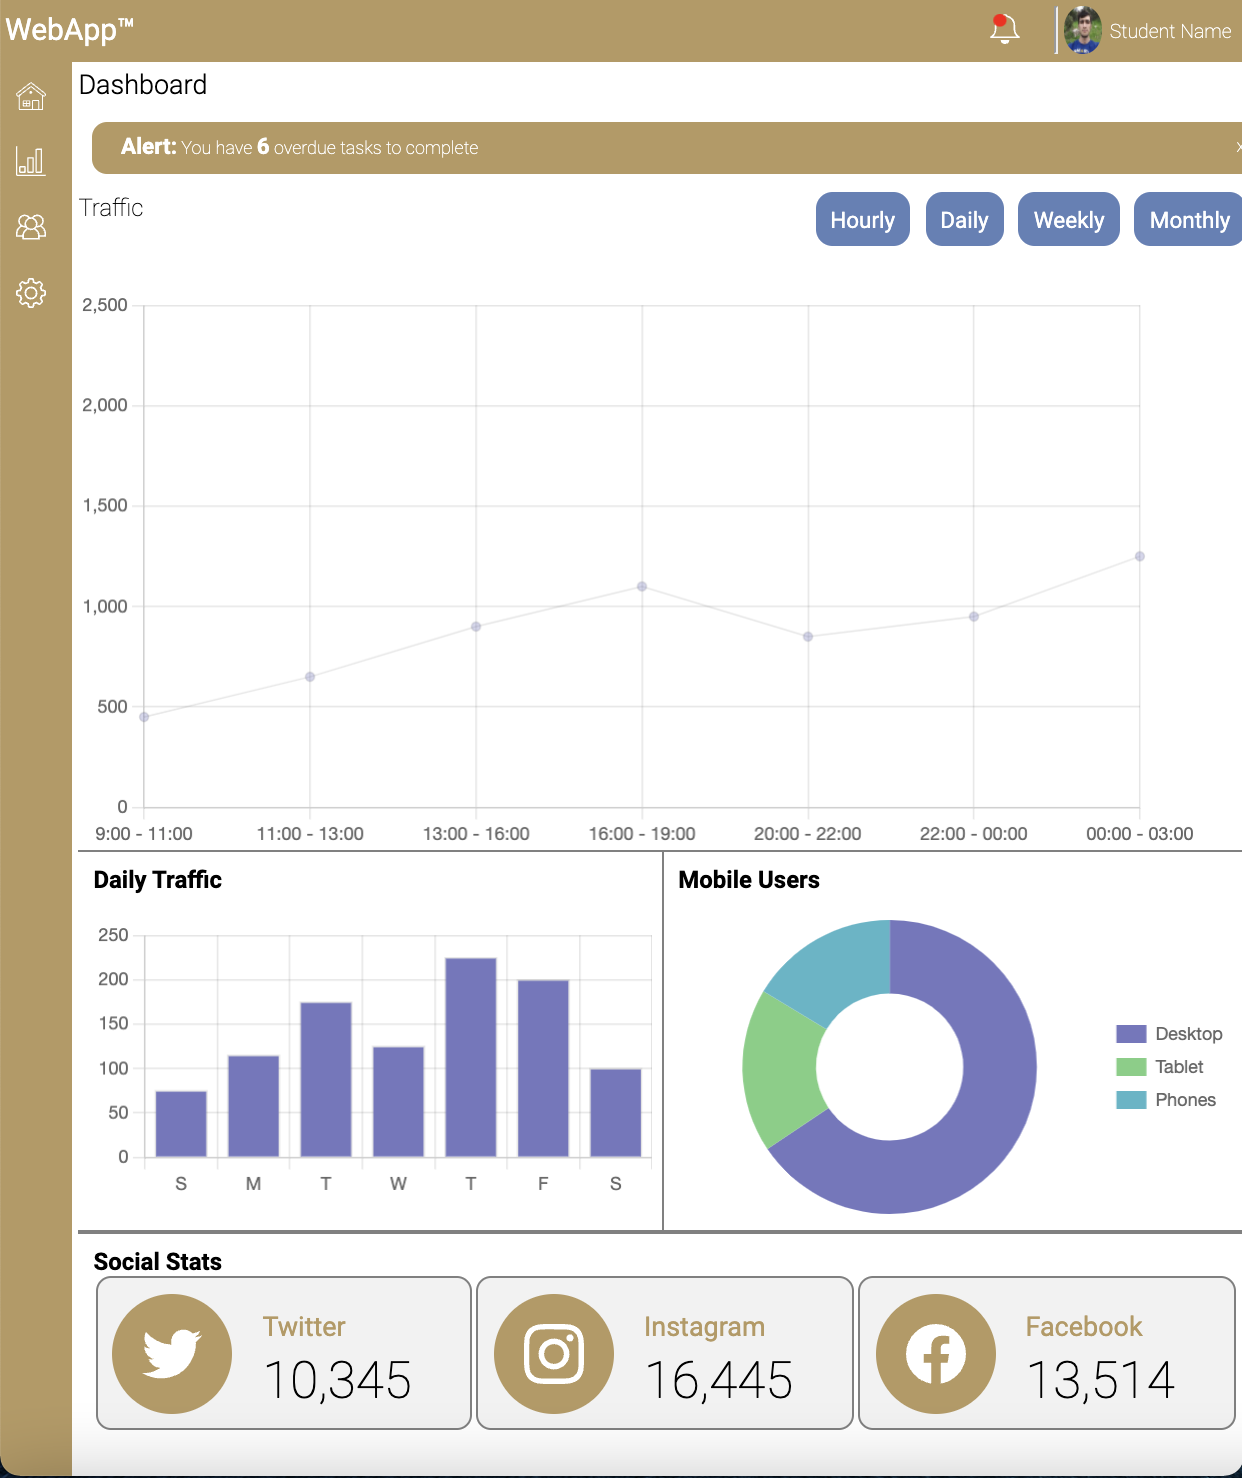Select the Weekly traffic filter
1242x1478 pixels.
(1068, 219)
